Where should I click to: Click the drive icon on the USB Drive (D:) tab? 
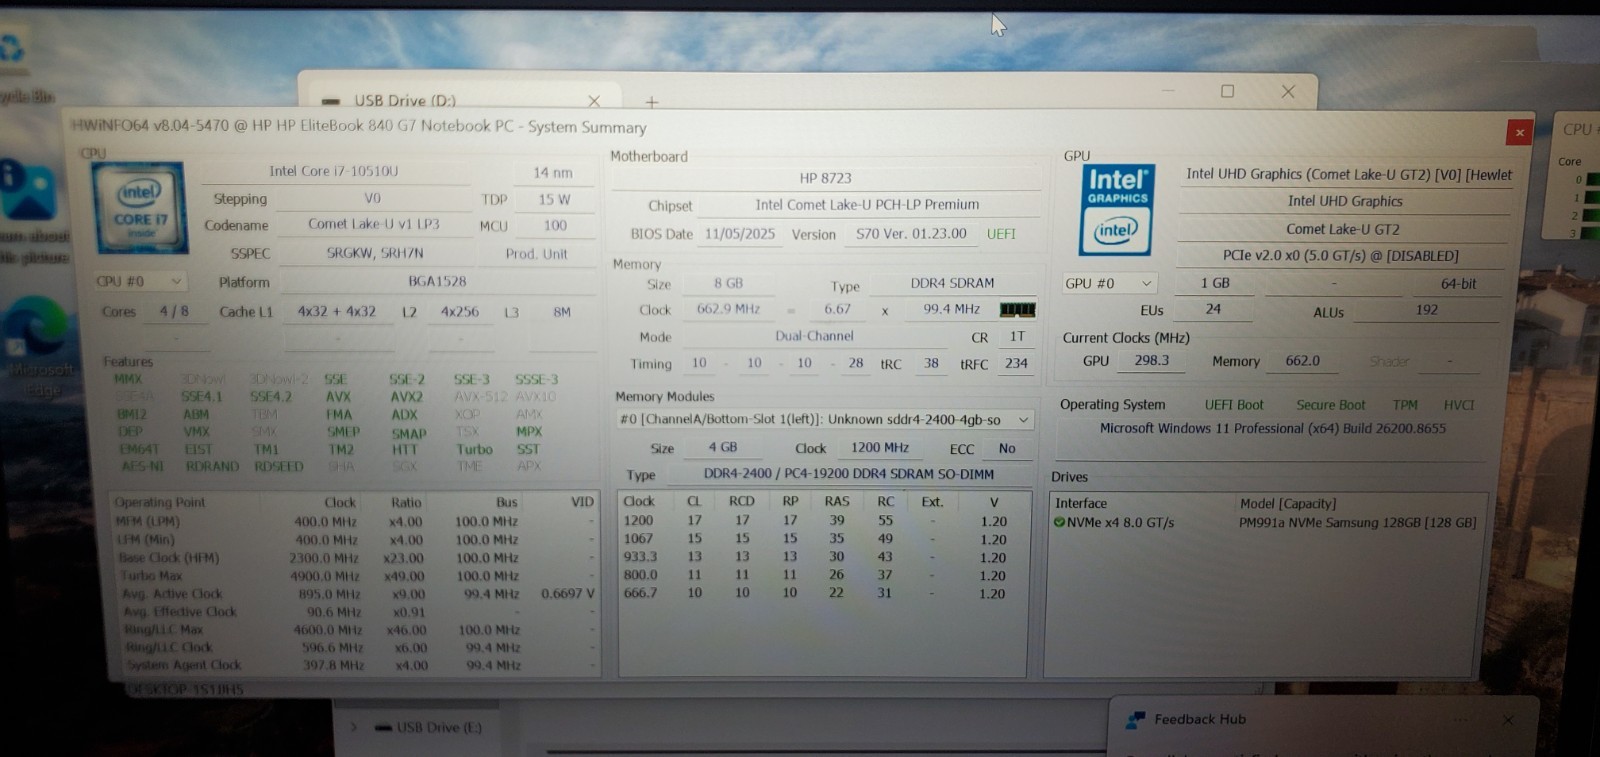(x=331, y=101)
